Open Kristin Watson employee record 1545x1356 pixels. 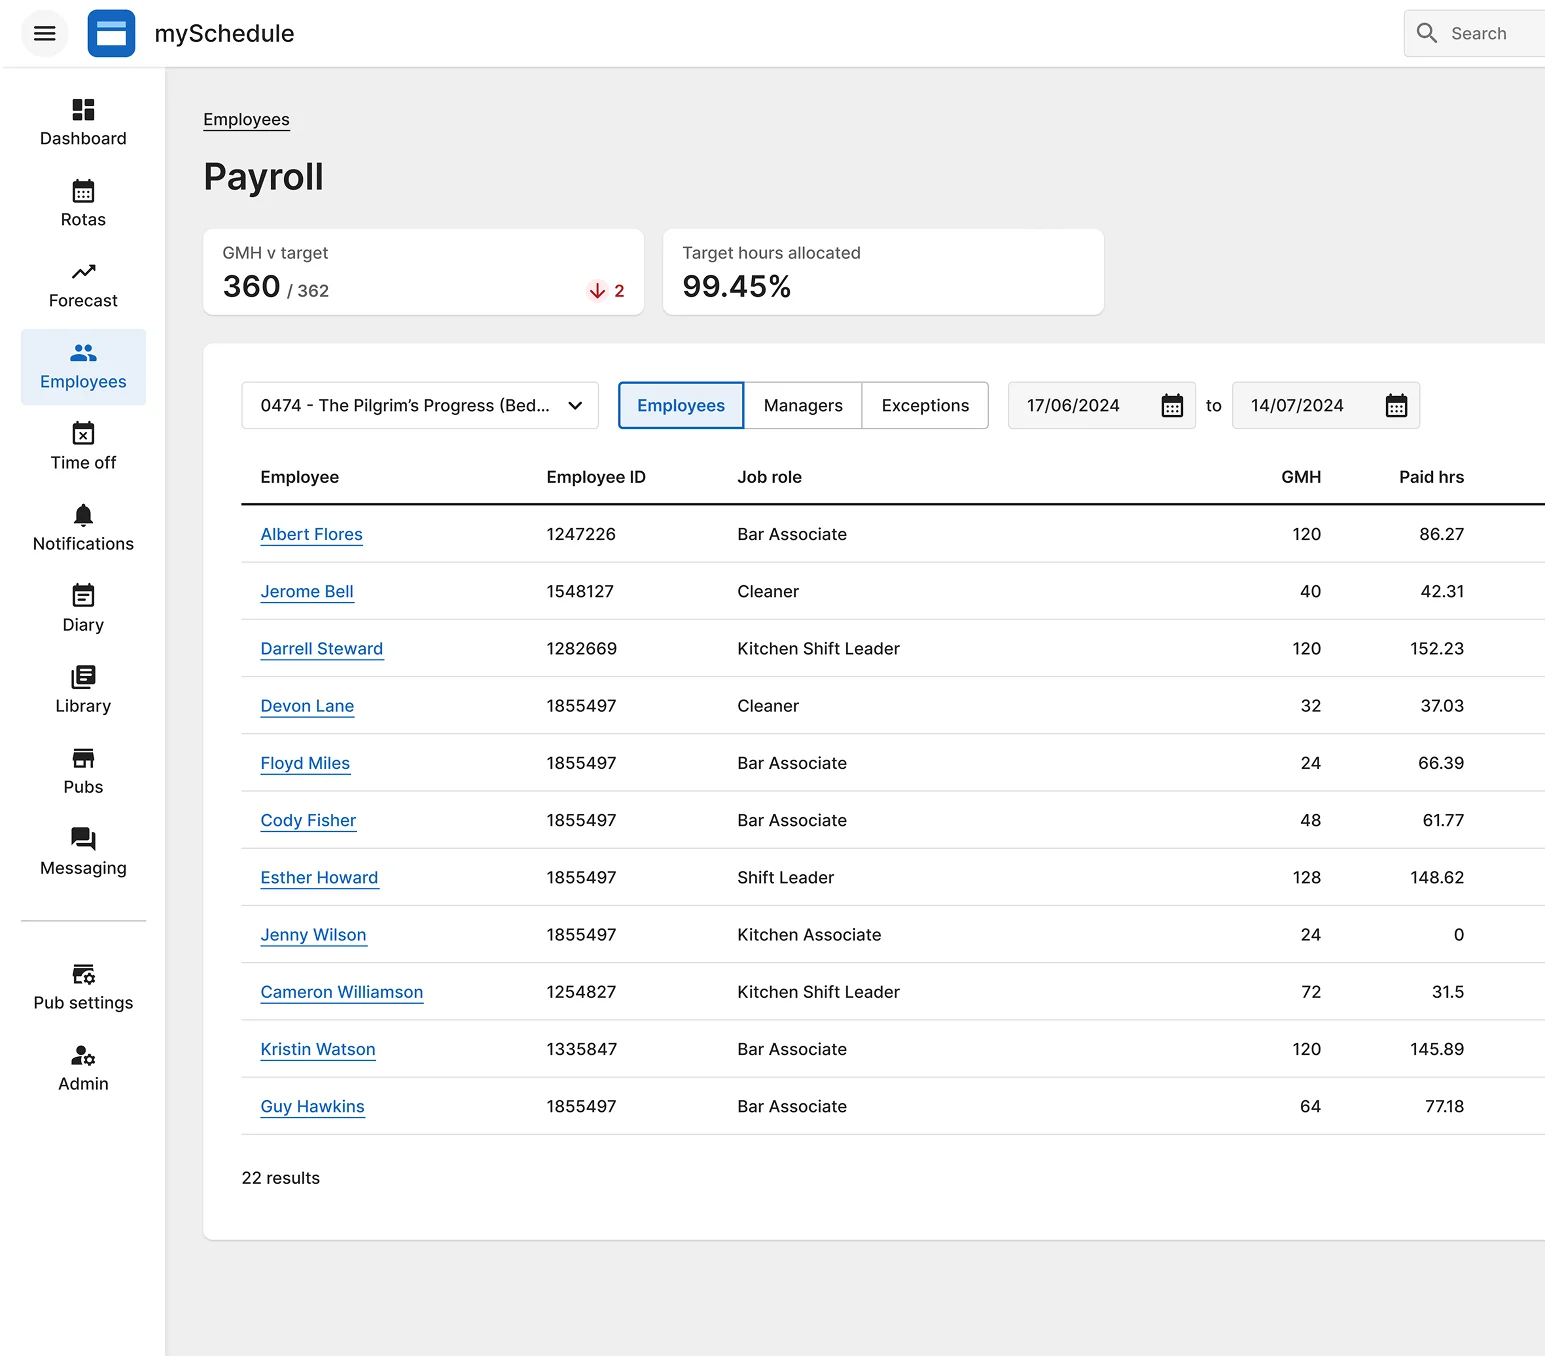pyautogui.click(x=318, y=1049)
